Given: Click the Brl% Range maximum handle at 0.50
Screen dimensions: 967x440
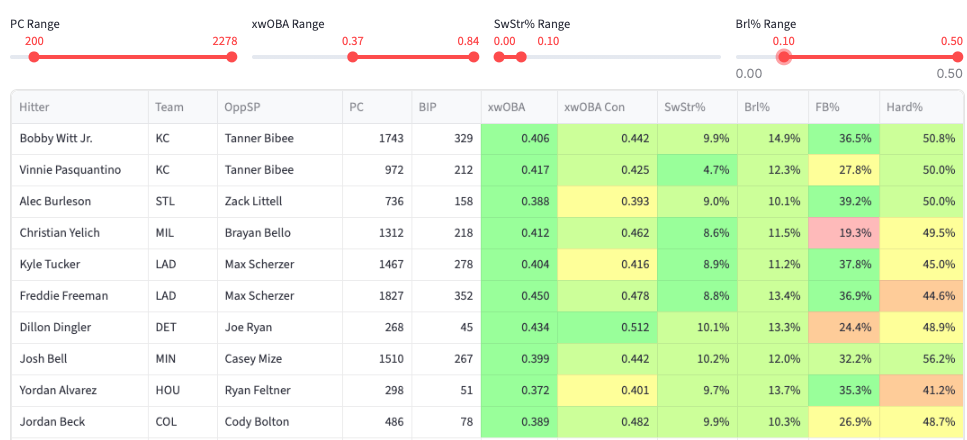Looking at the screenshot, I should point(957,57).
